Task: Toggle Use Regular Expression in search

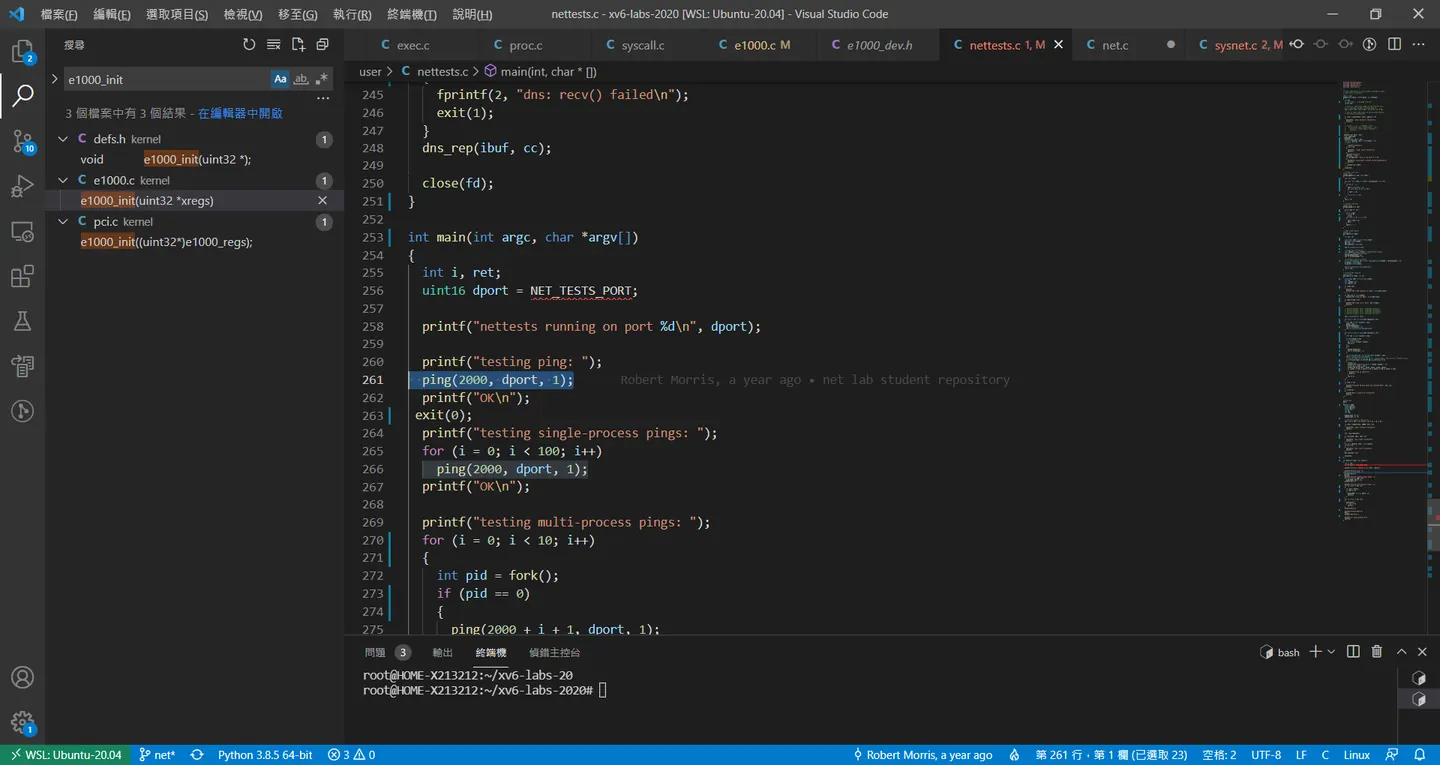Action: [x=321, y=79]
